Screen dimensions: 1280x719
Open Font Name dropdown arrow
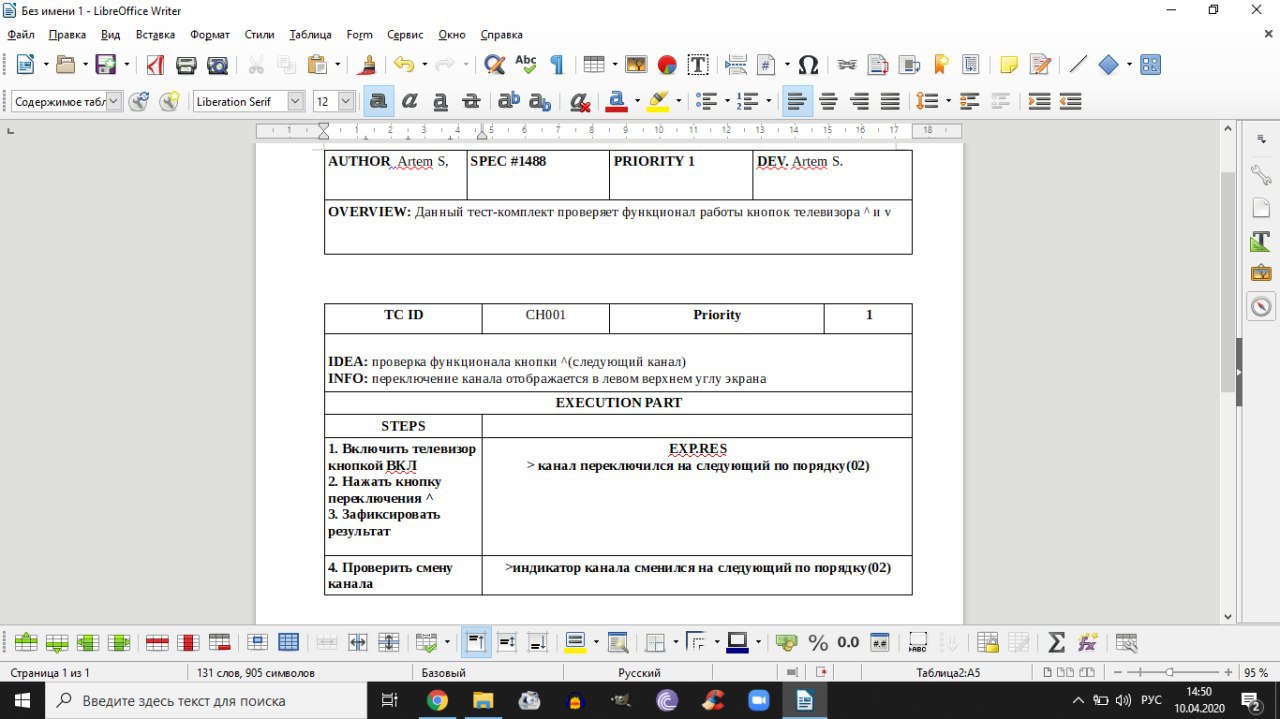coord(295,101)
